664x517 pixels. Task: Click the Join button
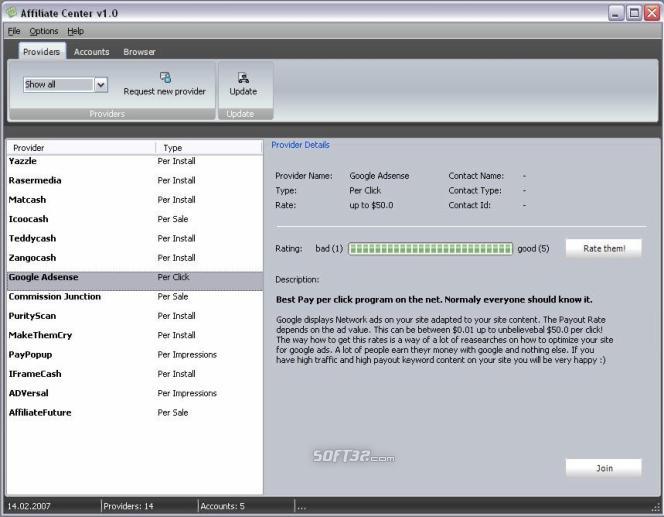tap(604, 468)
